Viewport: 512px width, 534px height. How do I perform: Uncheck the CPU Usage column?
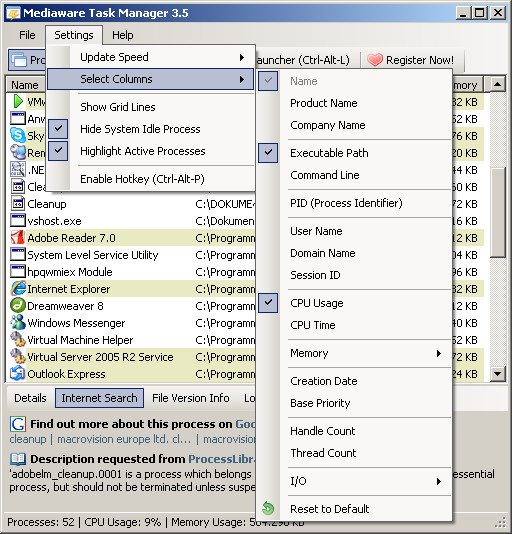[354, 303]
